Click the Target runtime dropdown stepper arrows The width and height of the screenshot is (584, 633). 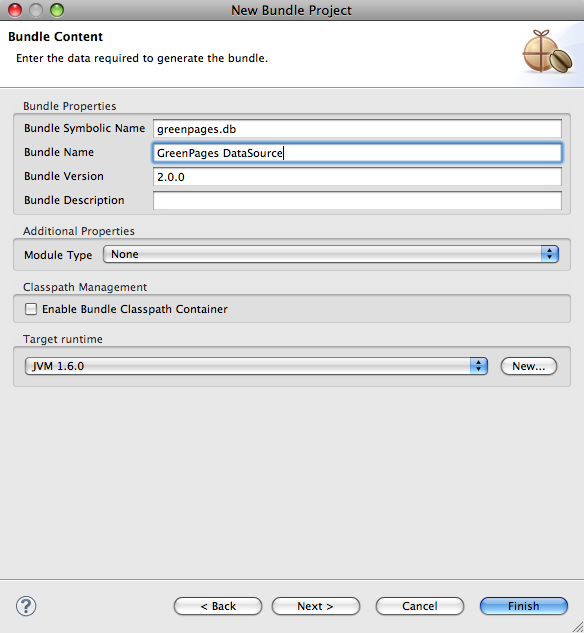[x=479, y=366]
